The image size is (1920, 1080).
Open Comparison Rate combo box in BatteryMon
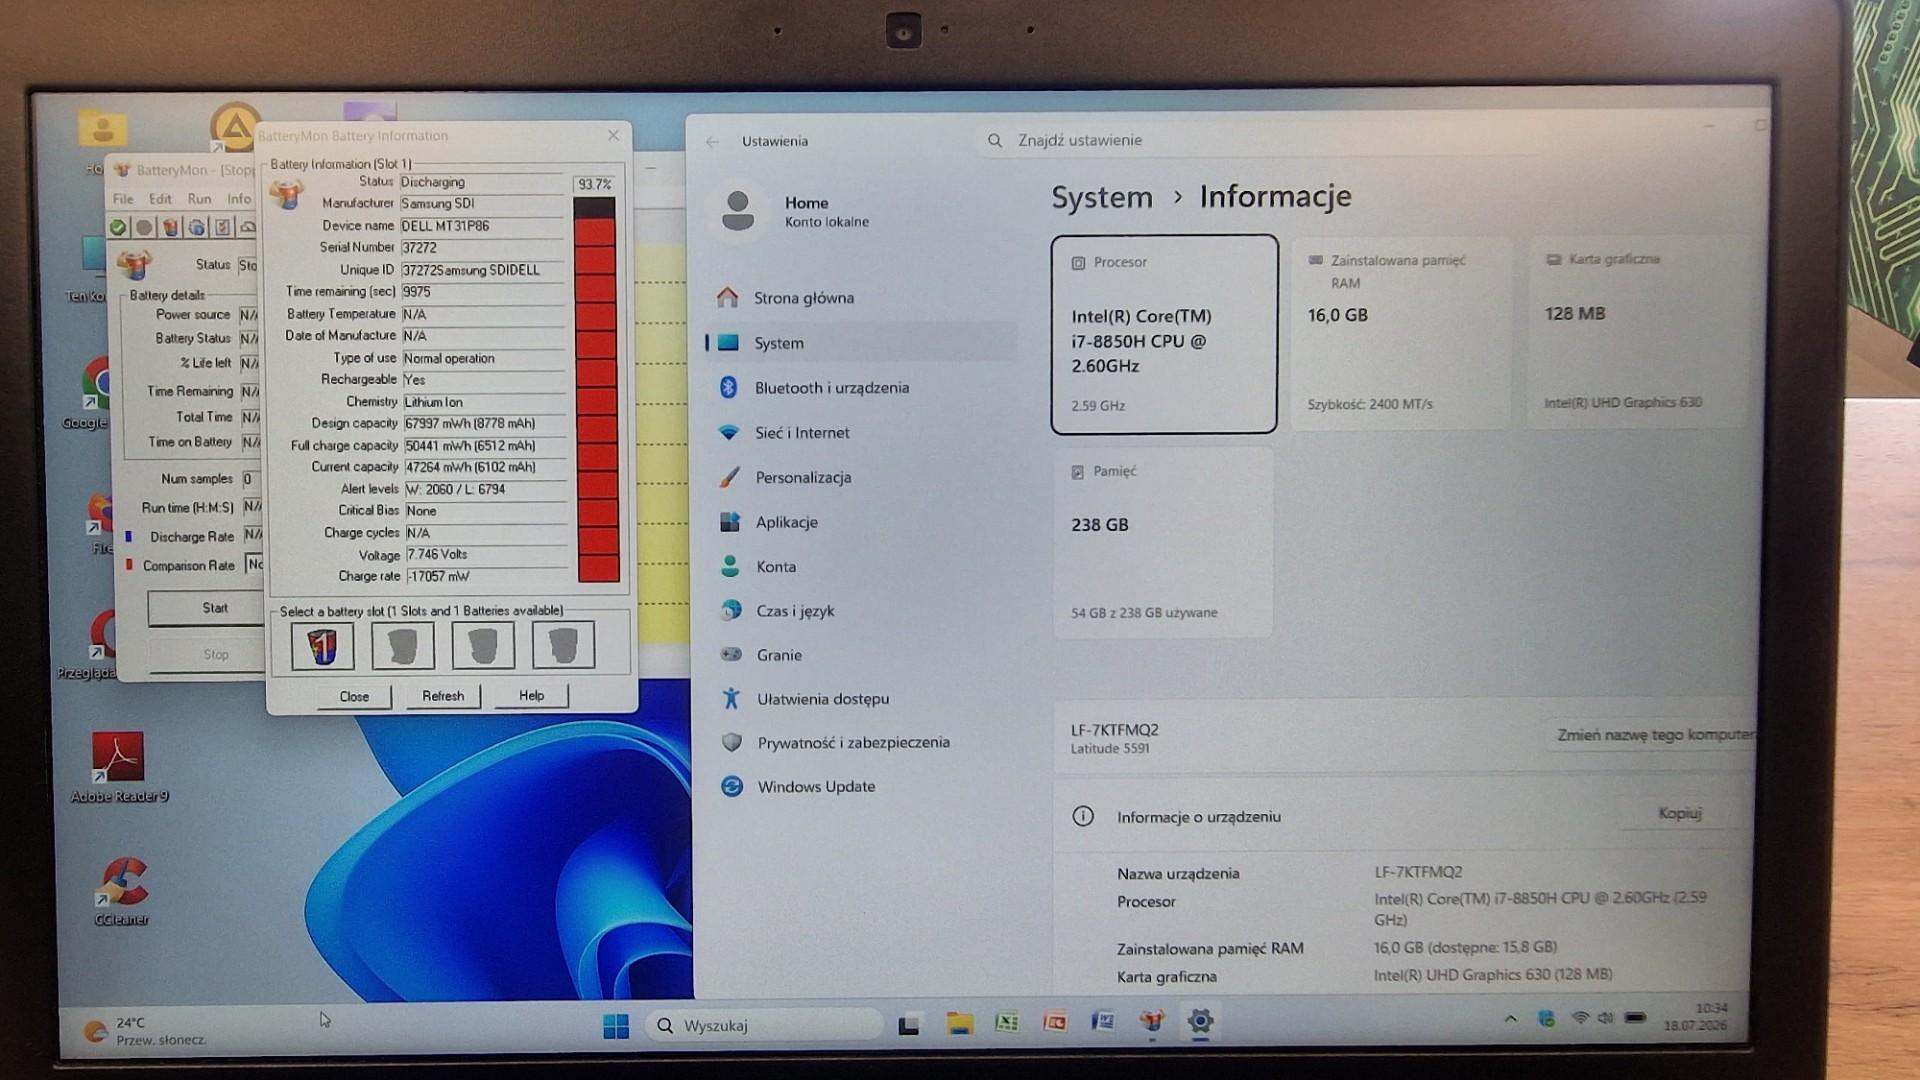pyautogui.click(x=254, y=565)
